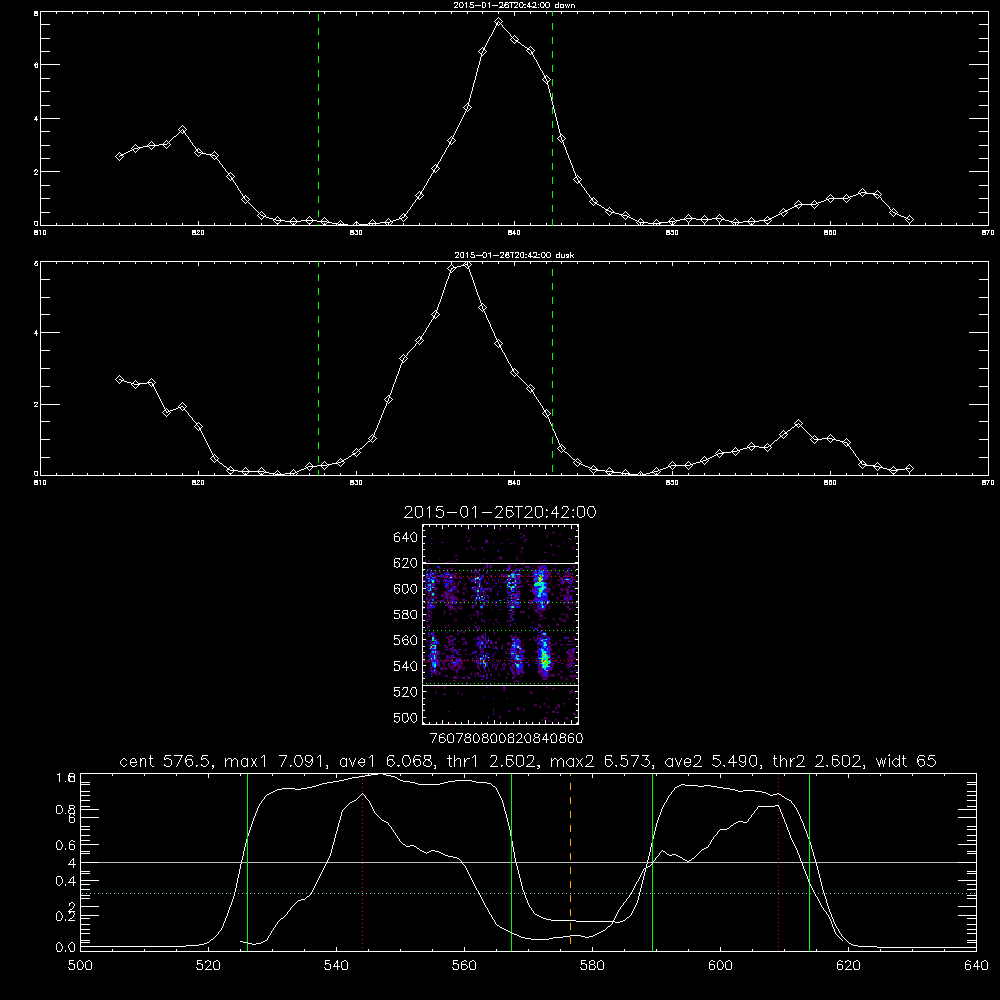Screen dimensions: 1000x1000
Task: Click the '640' y-axis label beside the spectrogram
Action: tap(405, 538)
